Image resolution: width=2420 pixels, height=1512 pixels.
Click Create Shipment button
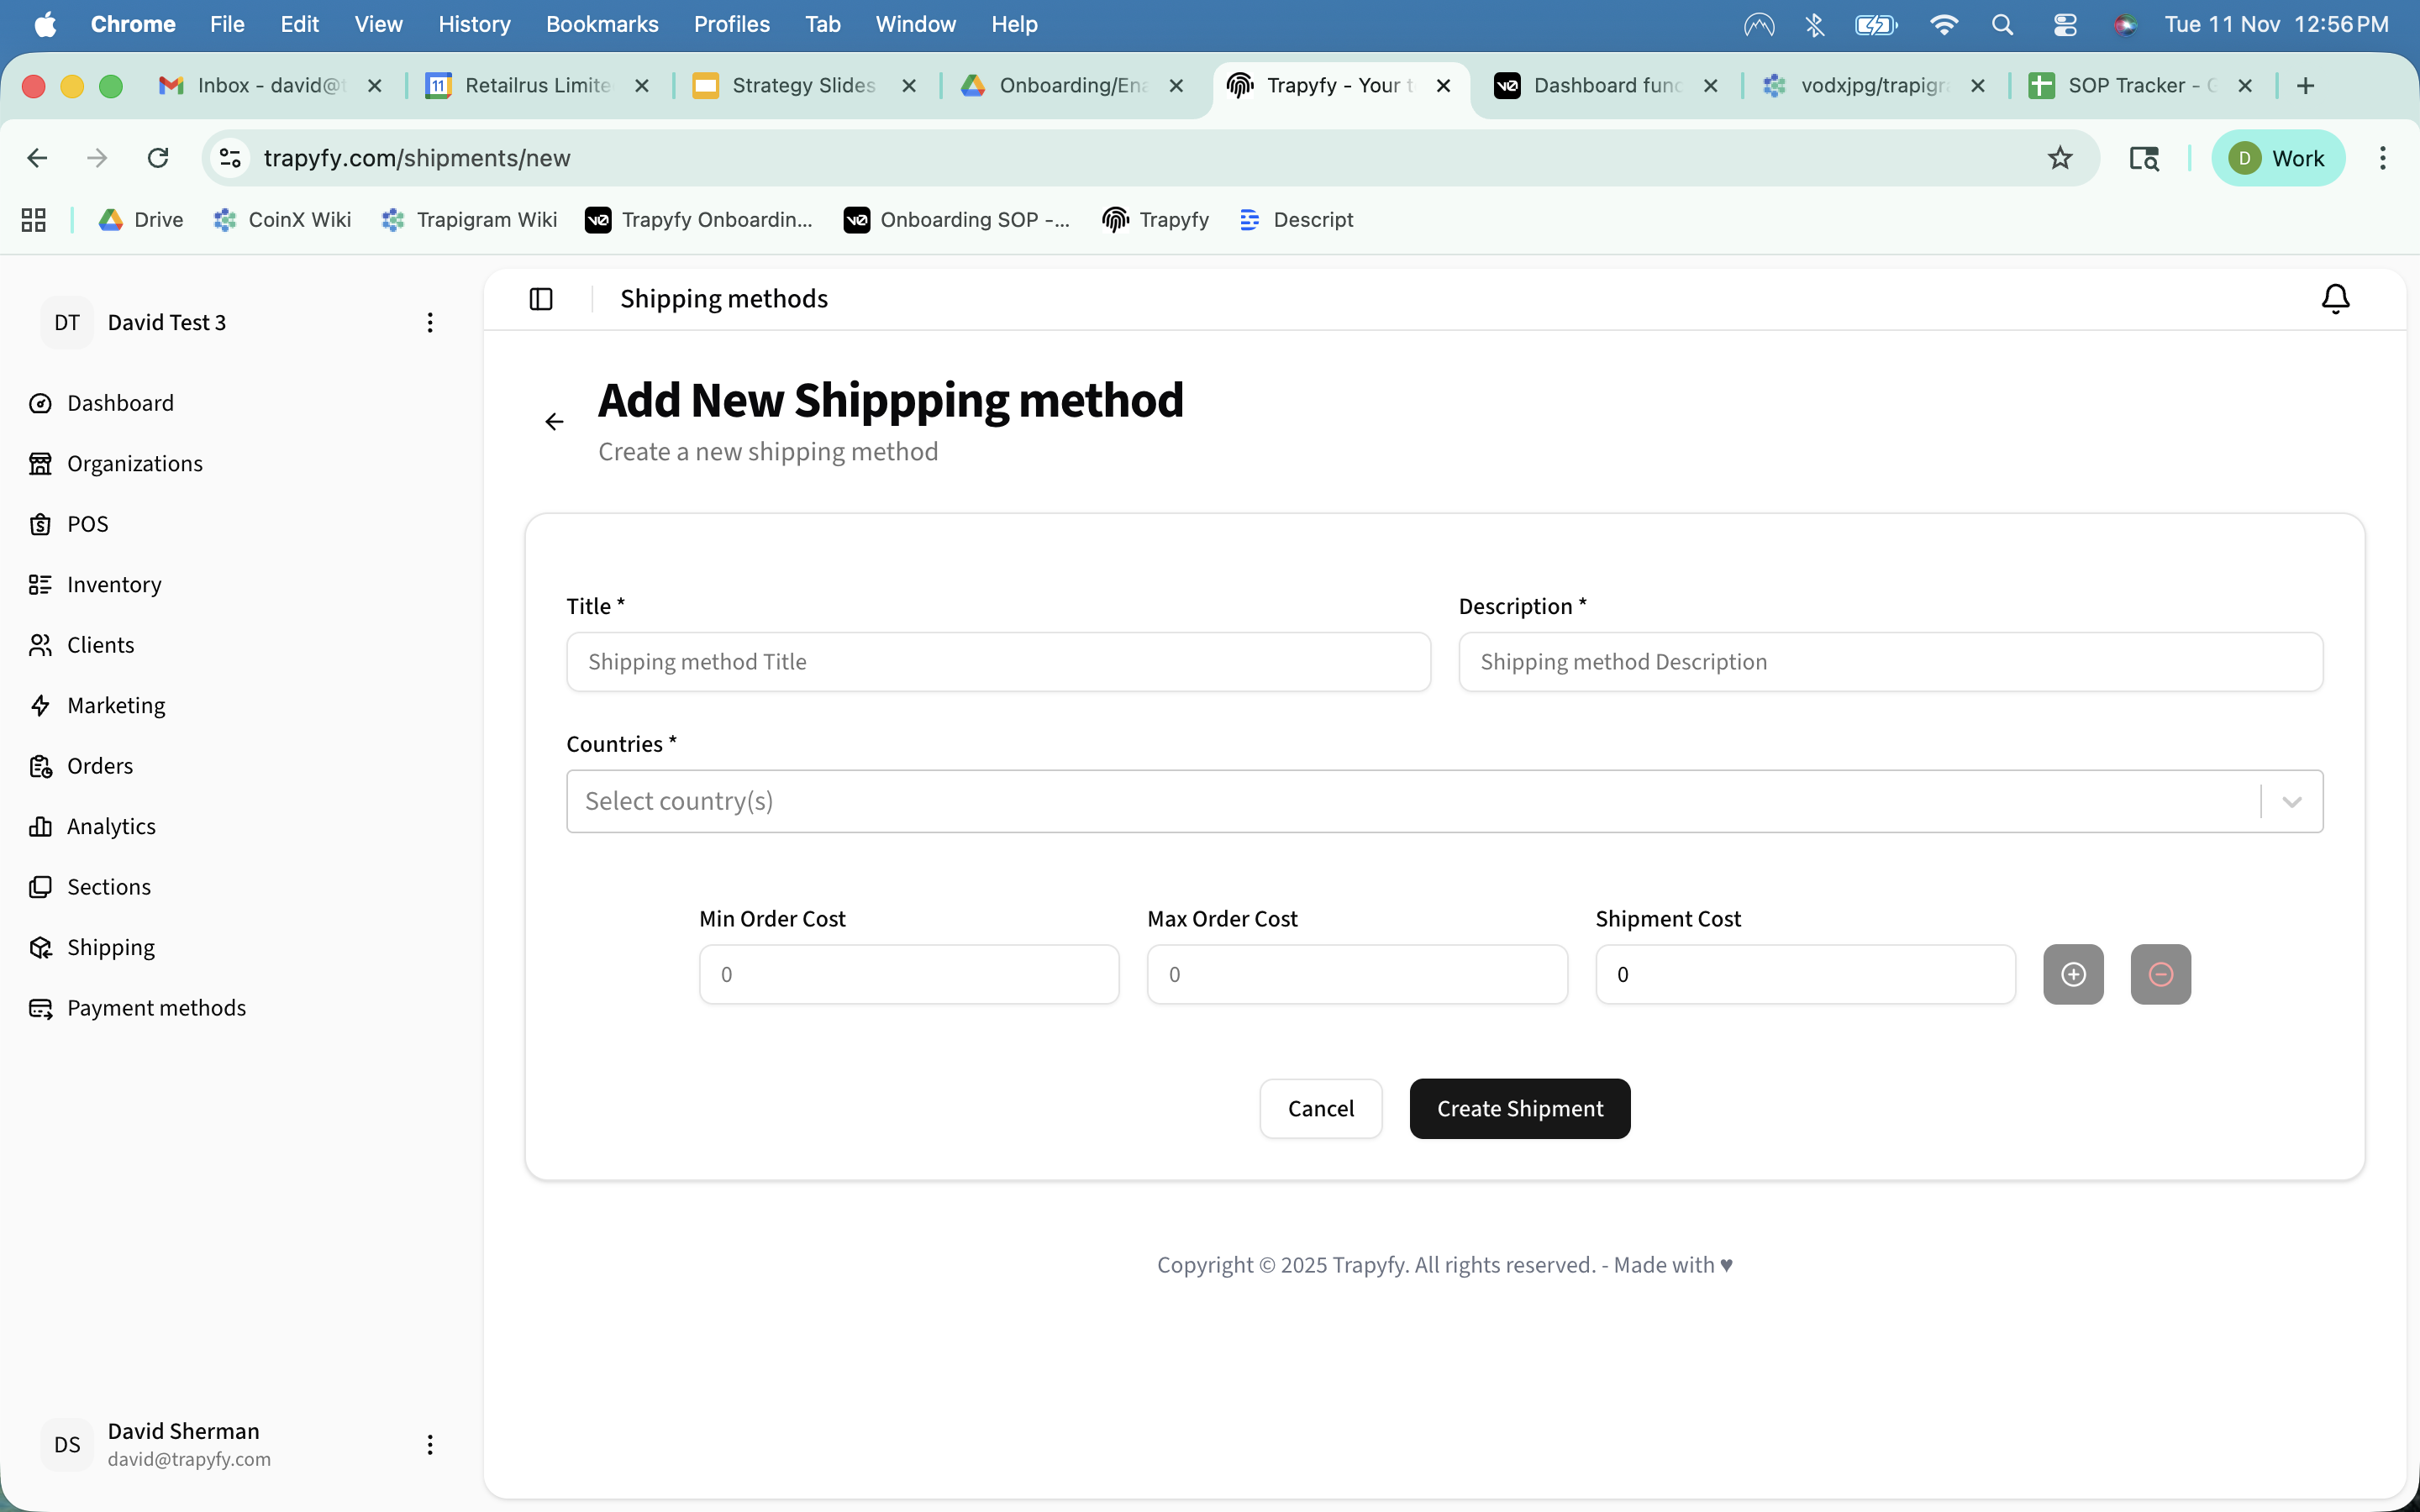[1519, 1108]
